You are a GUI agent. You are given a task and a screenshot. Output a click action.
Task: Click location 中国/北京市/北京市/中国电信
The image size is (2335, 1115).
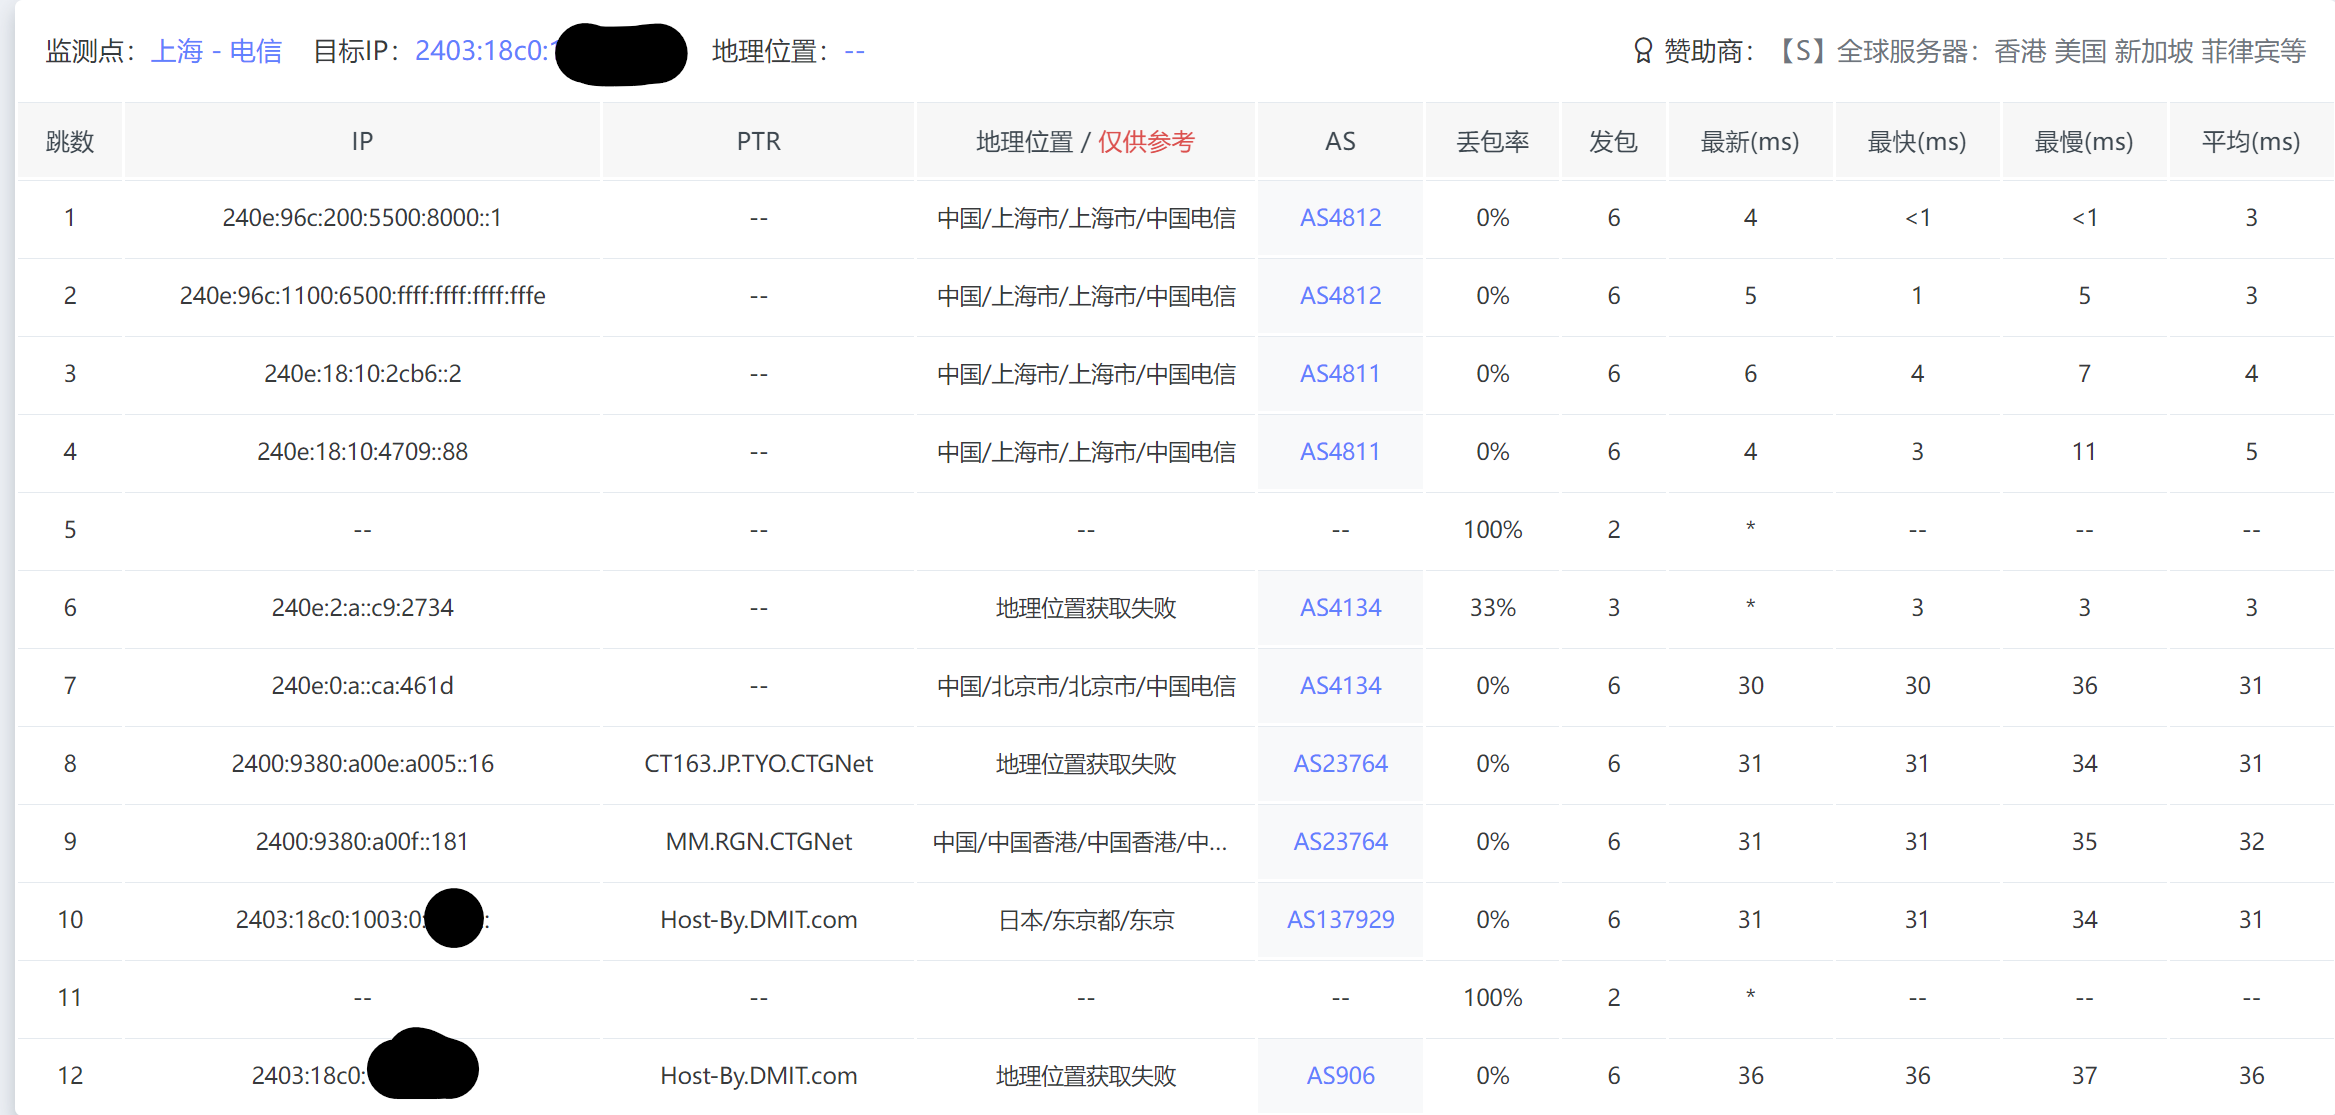coord(1086,686)
